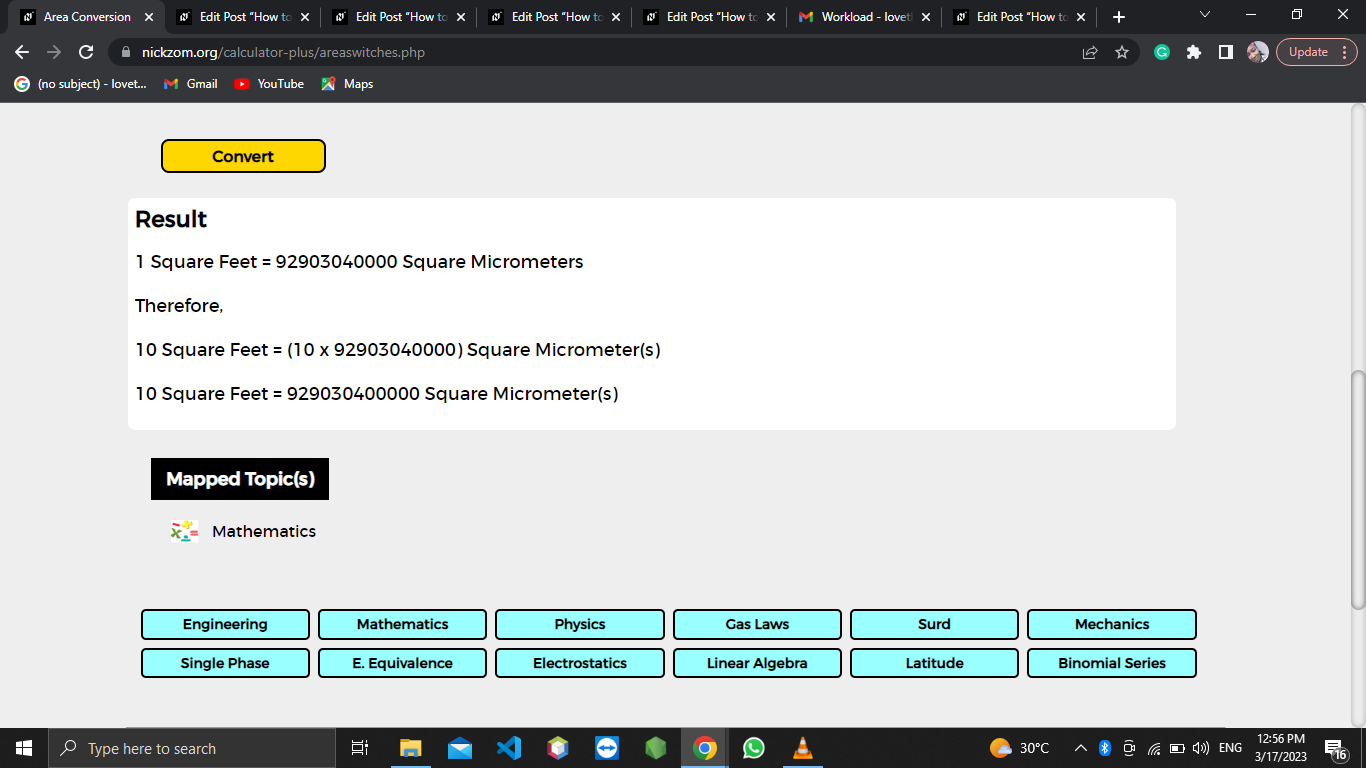Screen dimensions: 1366x768
Task: Click the Windows 'Type here to search' box
Action: [192, 748]
